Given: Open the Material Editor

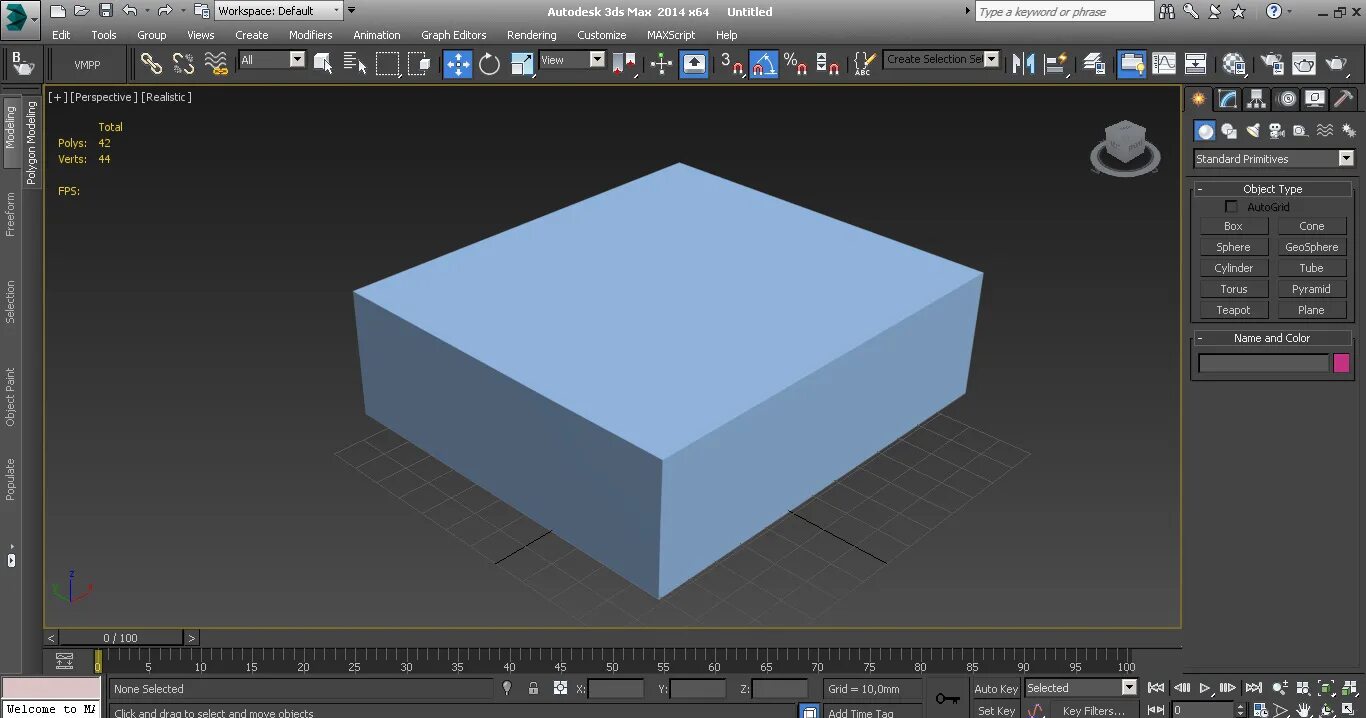Looking at the screenshot, I should (1234, 64).
